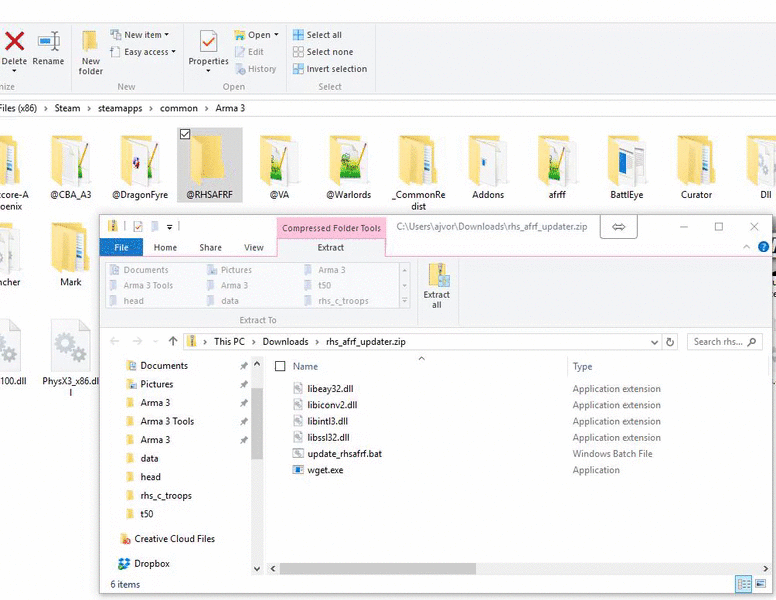Click Select none in ribbon

(323, 52)
